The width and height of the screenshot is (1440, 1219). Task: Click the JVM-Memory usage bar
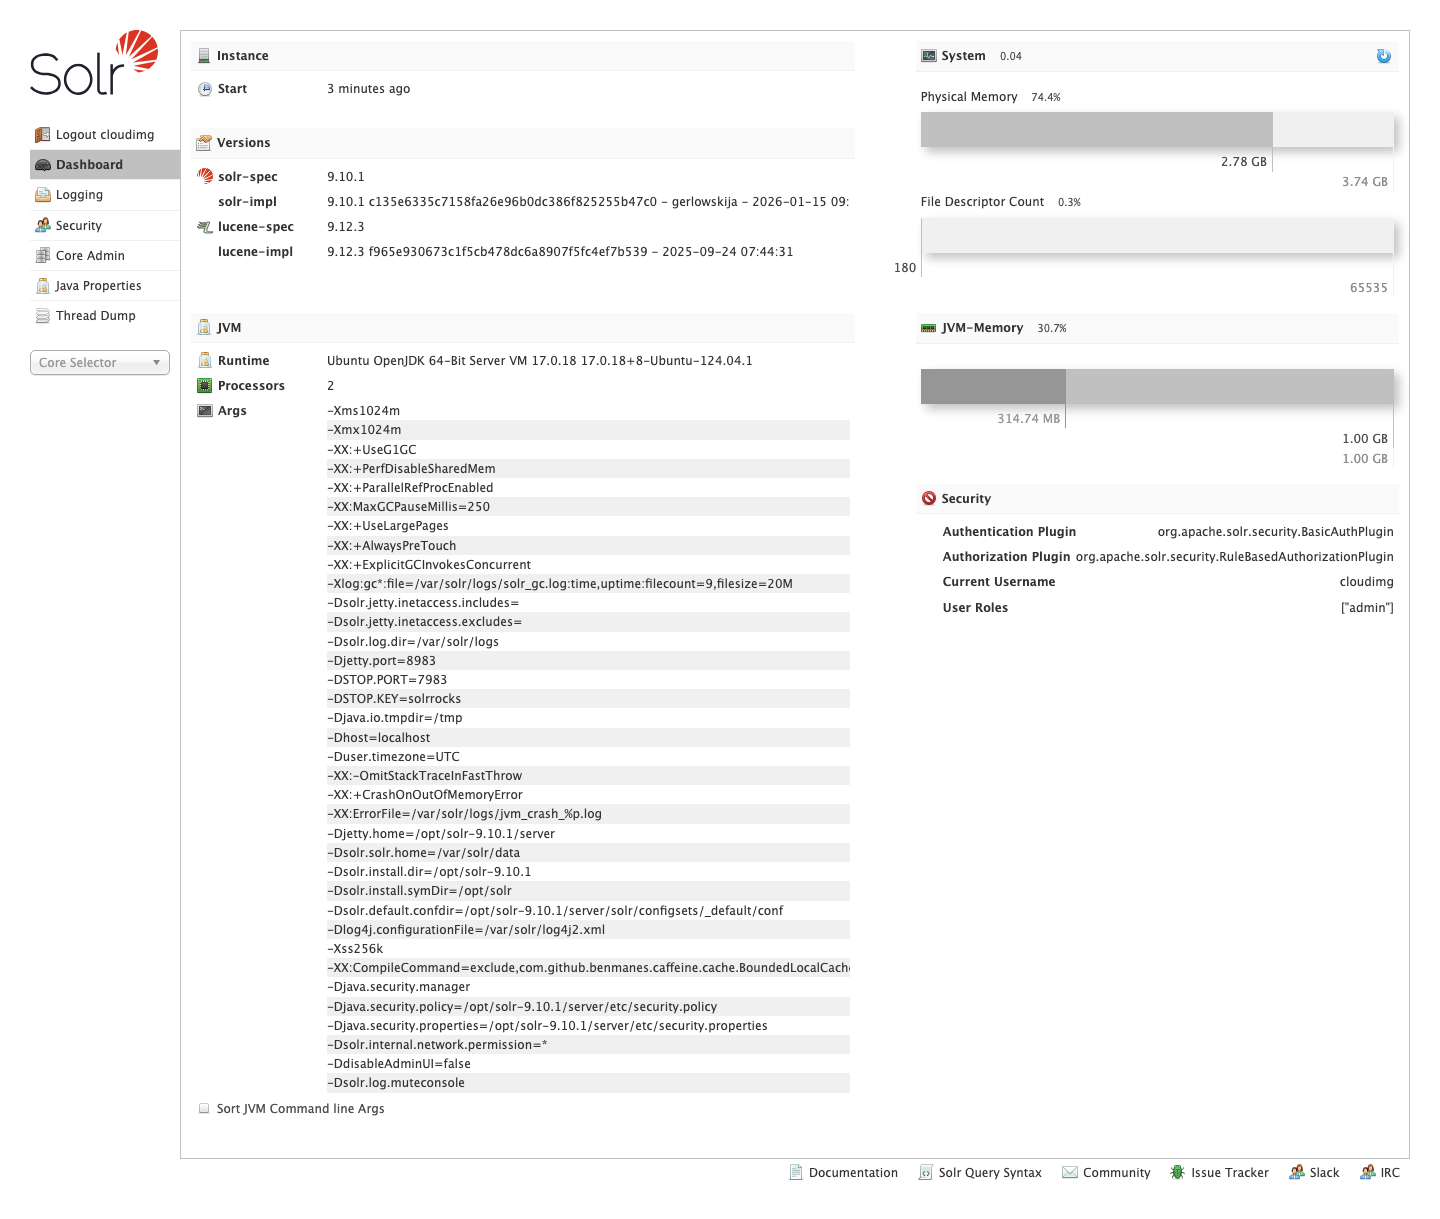tap(1157, 387)
